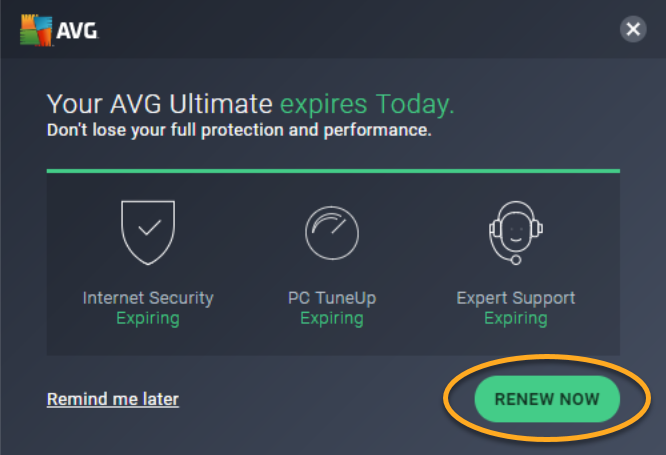Select the Expert Support label

pos(516,298)
